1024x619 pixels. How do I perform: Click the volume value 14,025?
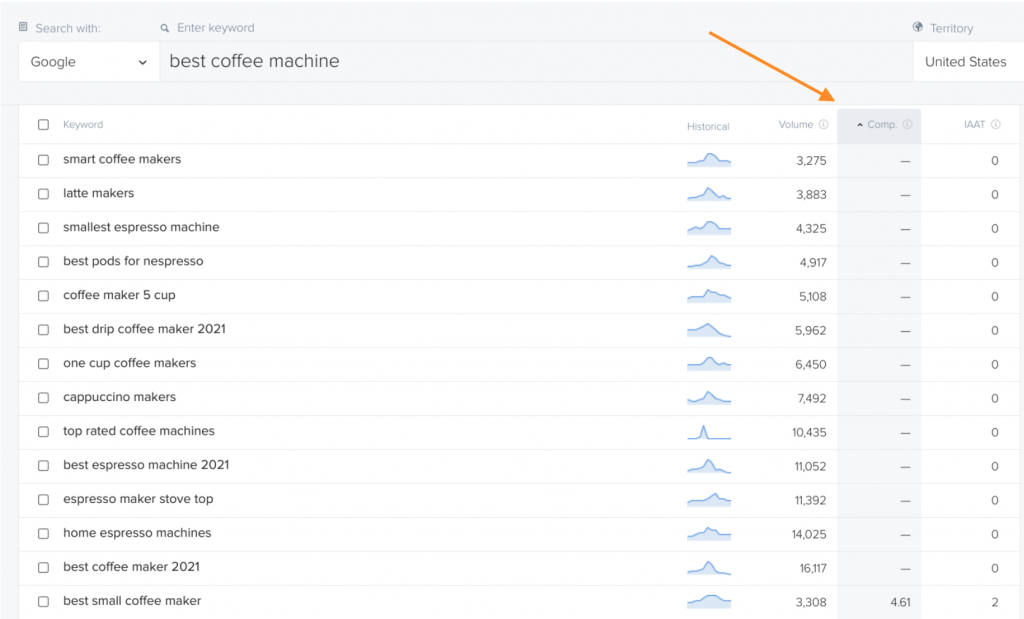click(809, 534)
